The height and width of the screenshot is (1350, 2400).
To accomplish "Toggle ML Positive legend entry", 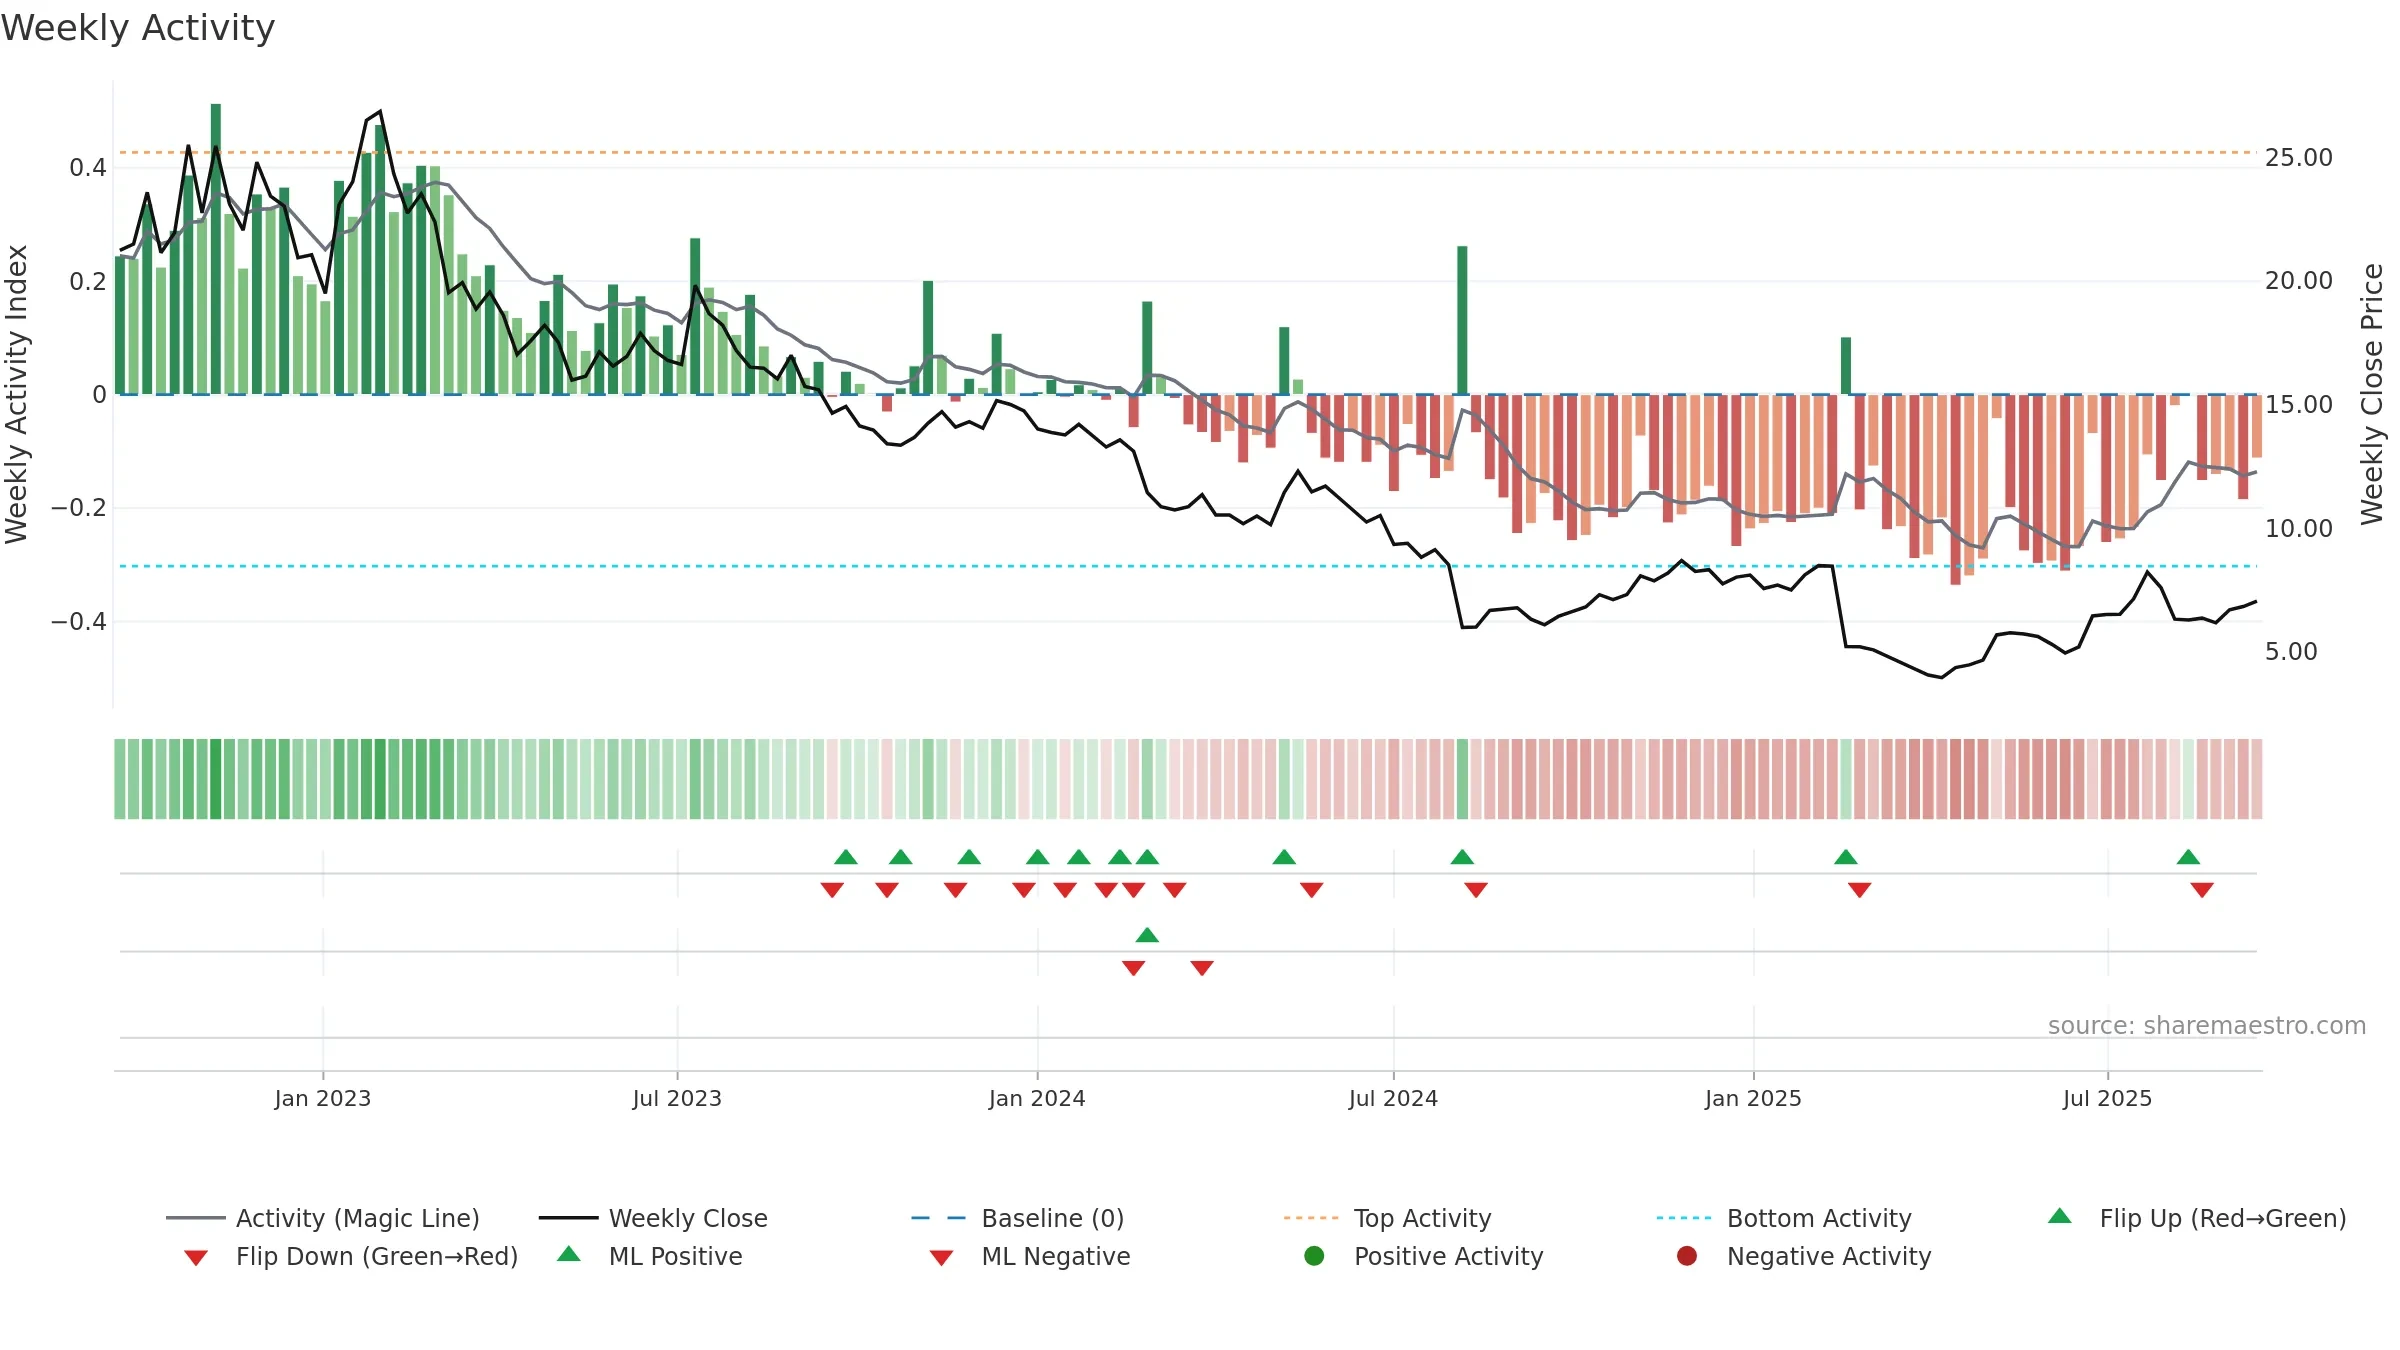I will pos(649,1256).
